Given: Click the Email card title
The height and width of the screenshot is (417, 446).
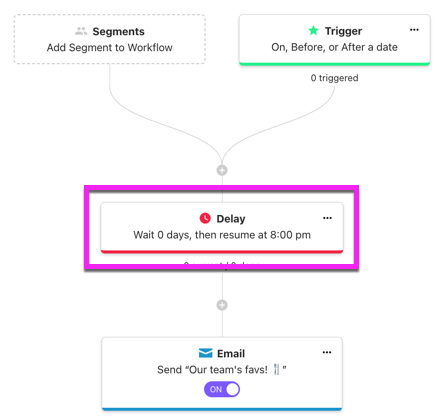Looking at the screenshot, I should pos(231,353).
